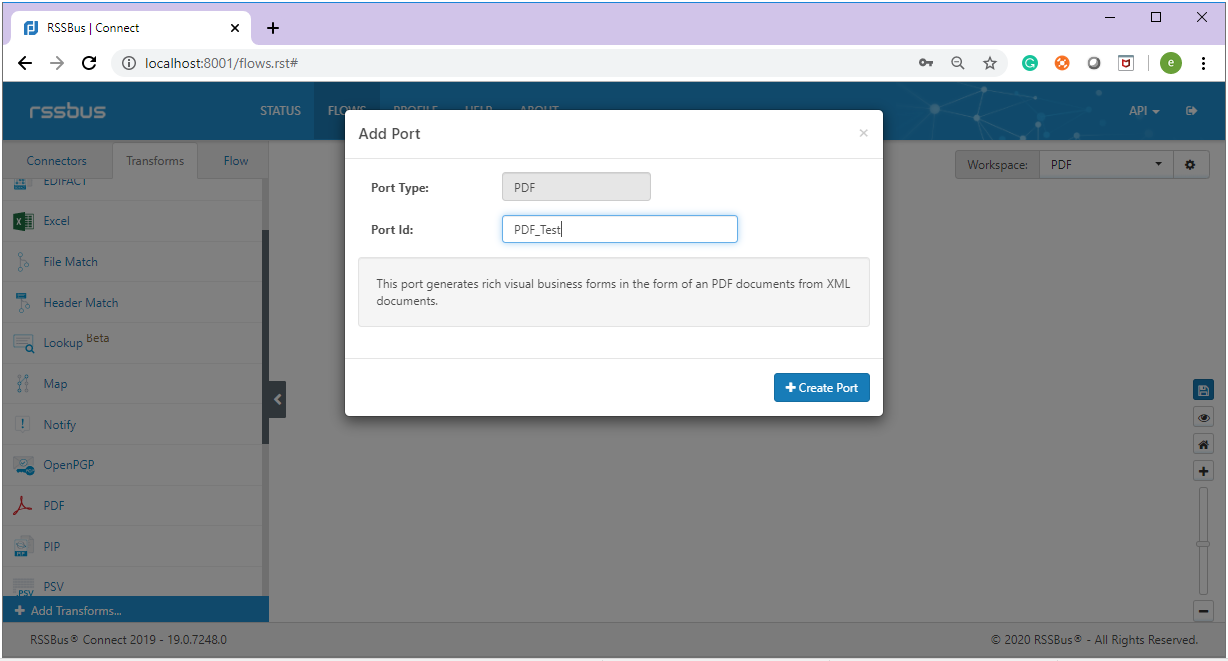
Task: Select the Lookup Beta transform icon
Action: point(24,343)
